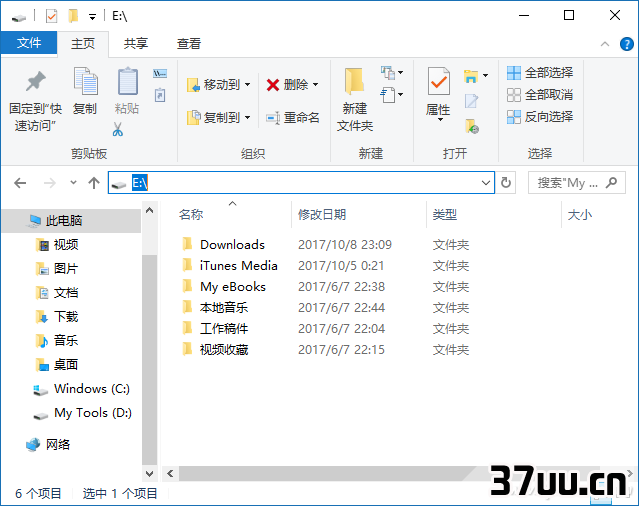Pin to Quick Access (固定到快速访问)
This screenshot has height=506, width=639.
35,100
